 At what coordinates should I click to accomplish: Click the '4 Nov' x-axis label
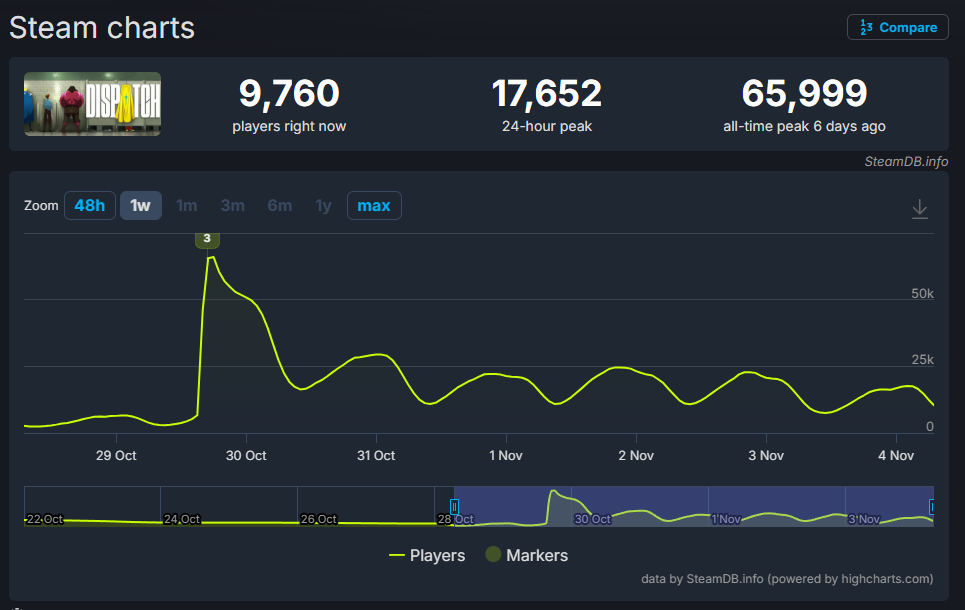coord(896,455)
